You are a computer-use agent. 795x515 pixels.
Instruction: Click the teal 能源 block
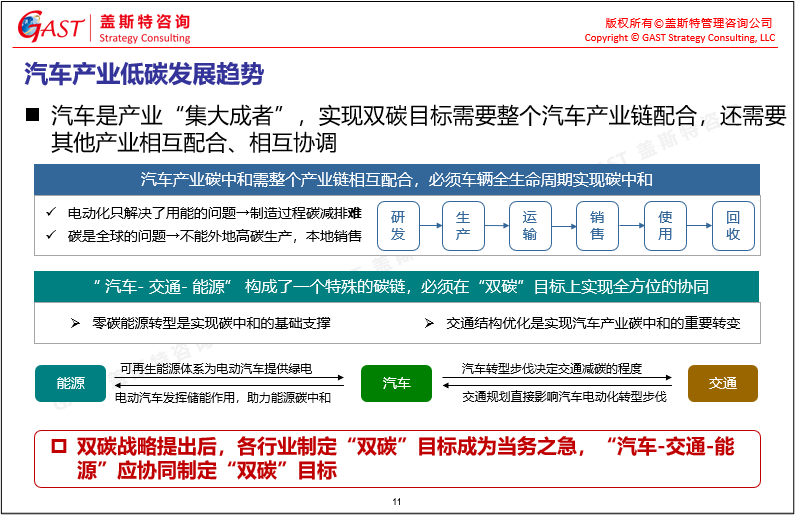(x=70, y=384)
